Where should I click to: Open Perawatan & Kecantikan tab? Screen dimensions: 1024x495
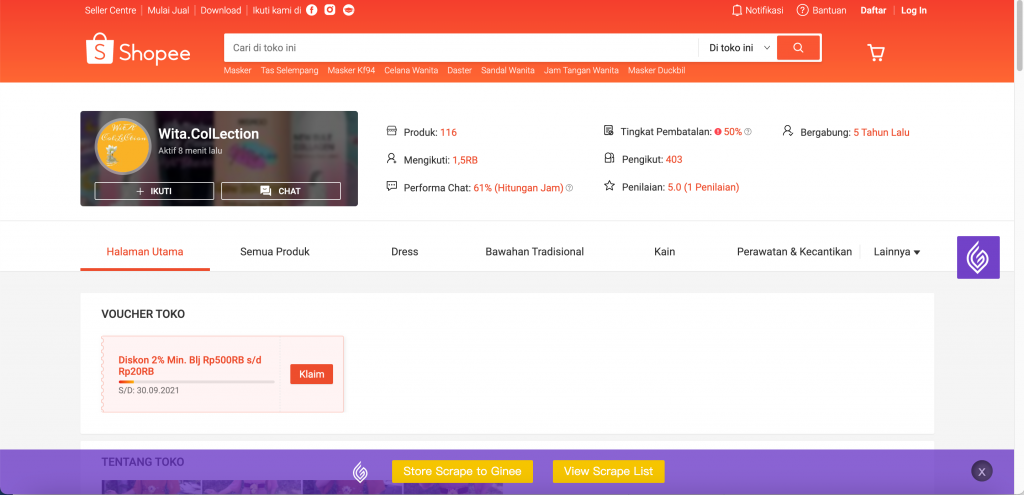point(794,251)
